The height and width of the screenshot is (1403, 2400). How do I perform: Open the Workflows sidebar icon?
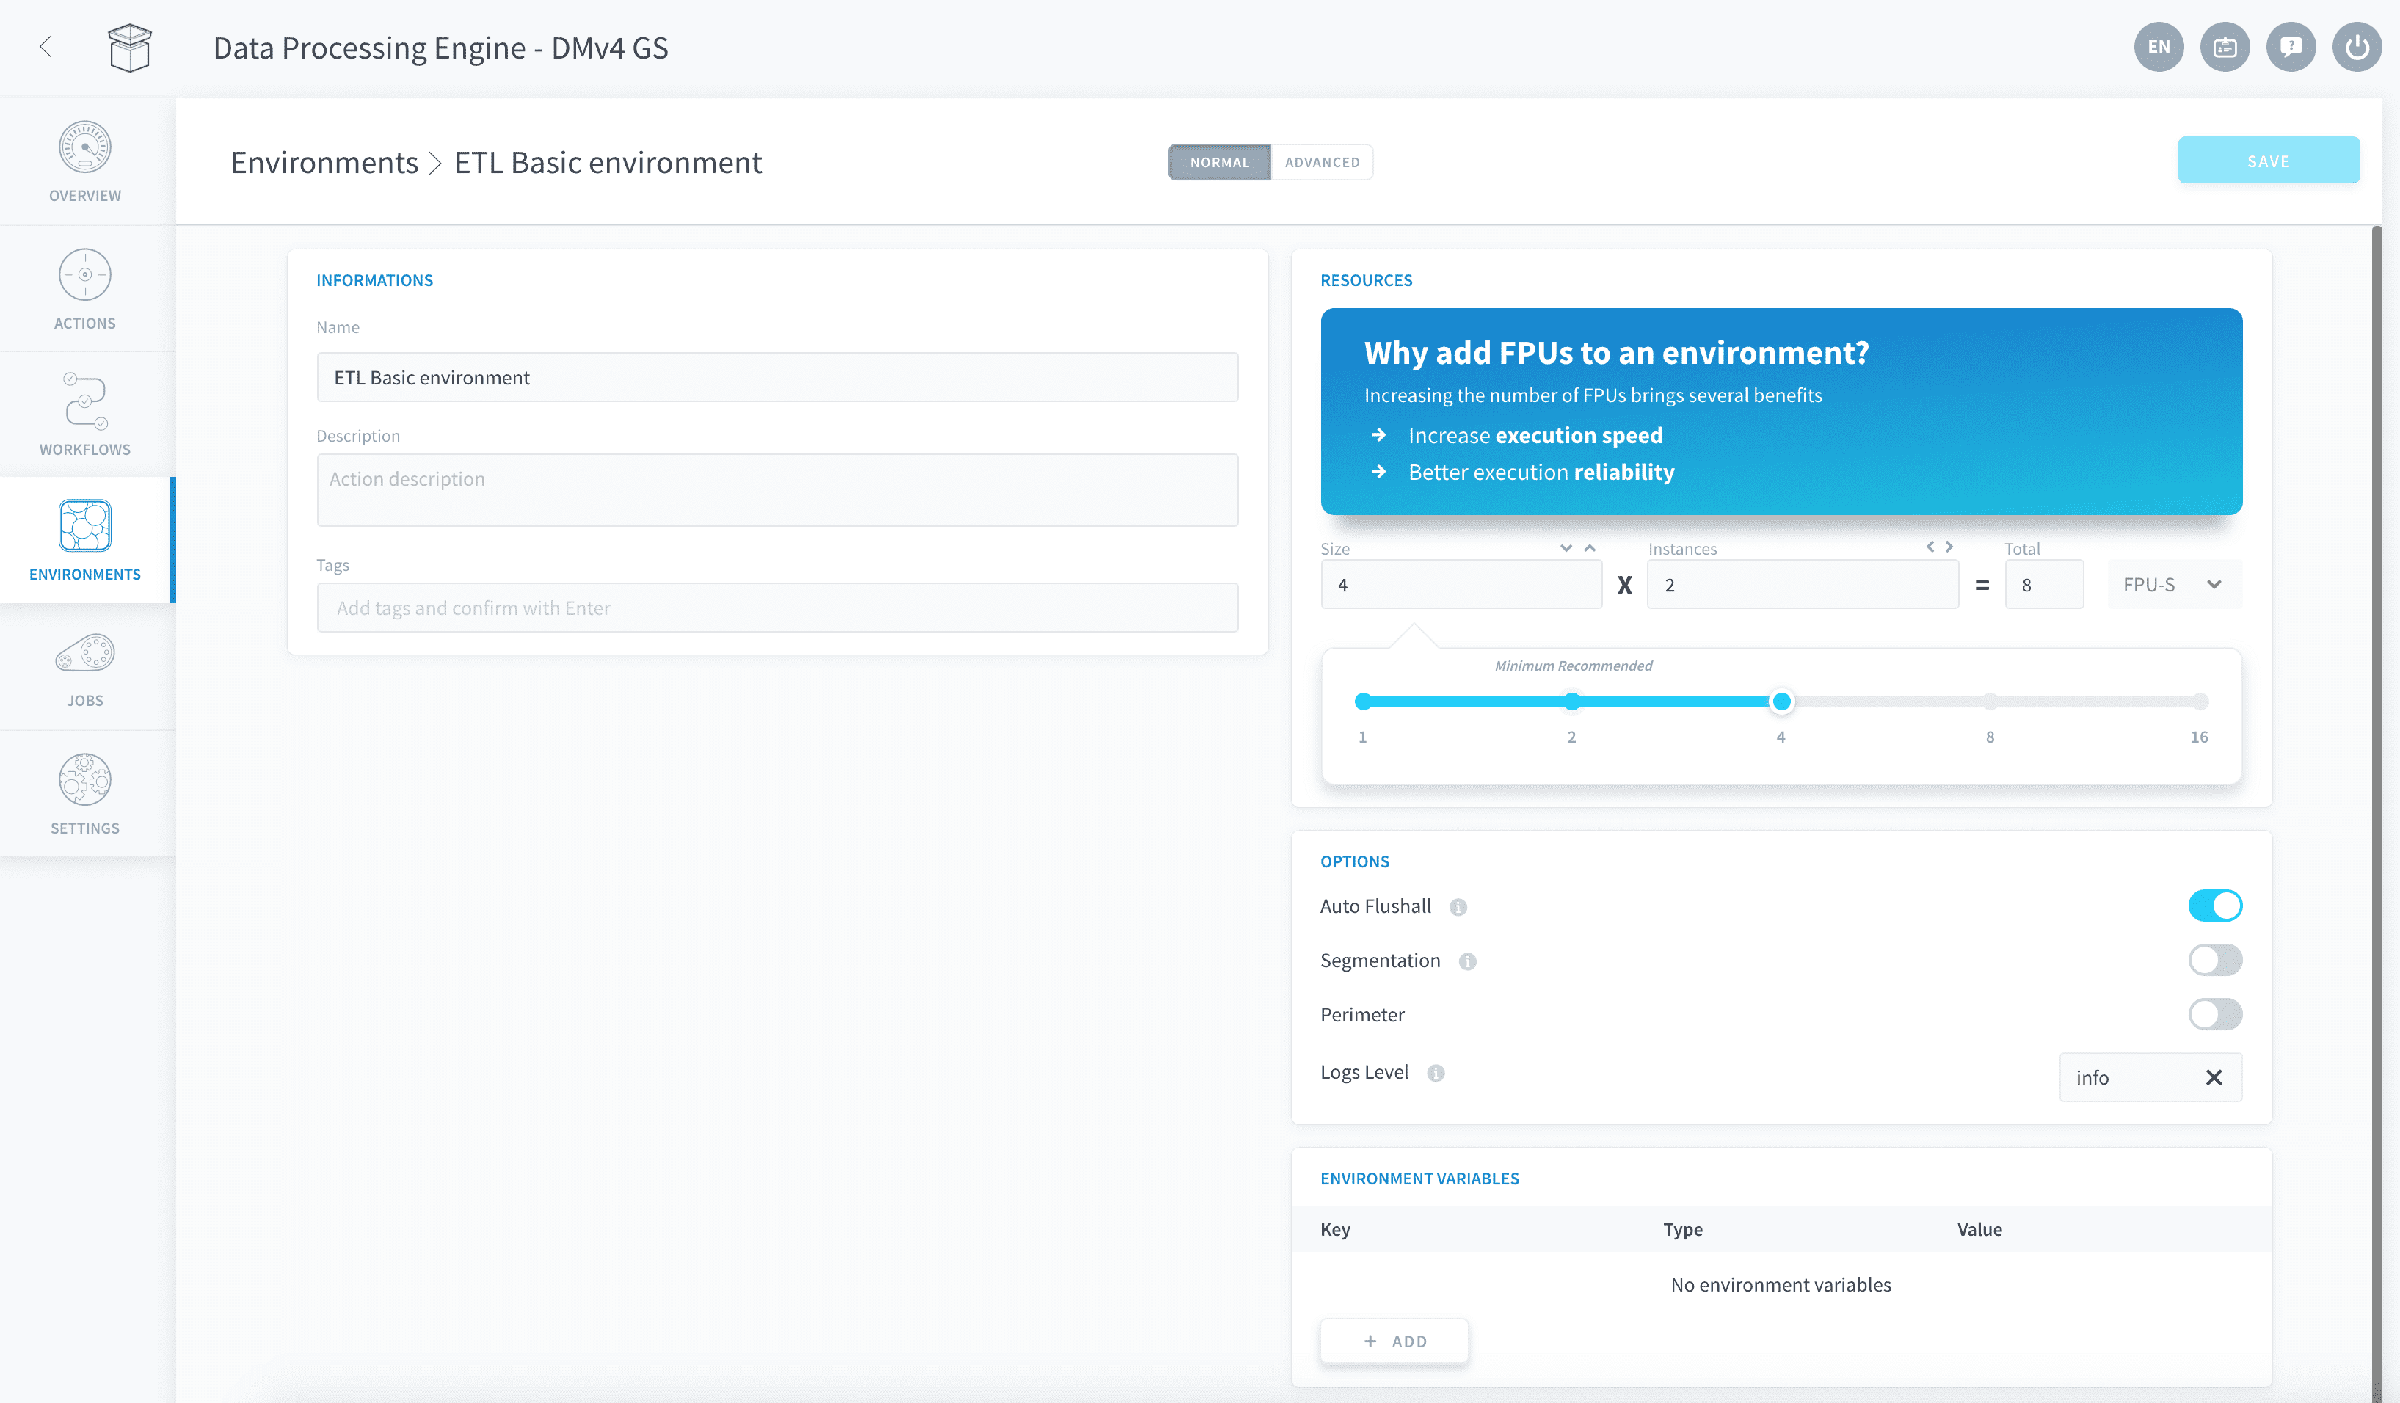pyautogui.click(x=85, y=401)
